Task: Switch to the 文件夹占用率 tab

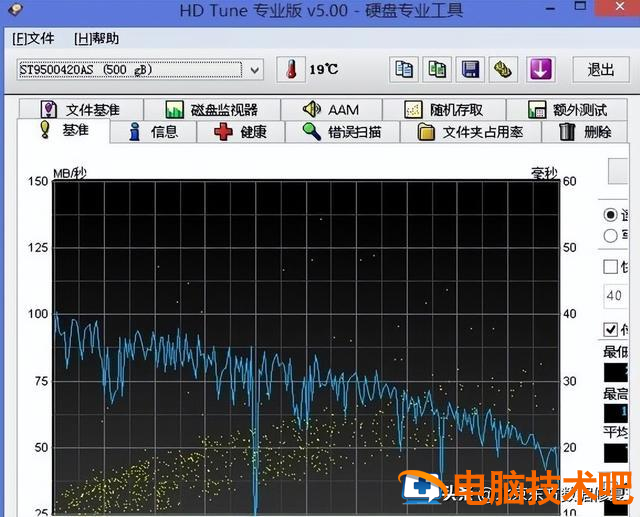Action: coord(471,132)
